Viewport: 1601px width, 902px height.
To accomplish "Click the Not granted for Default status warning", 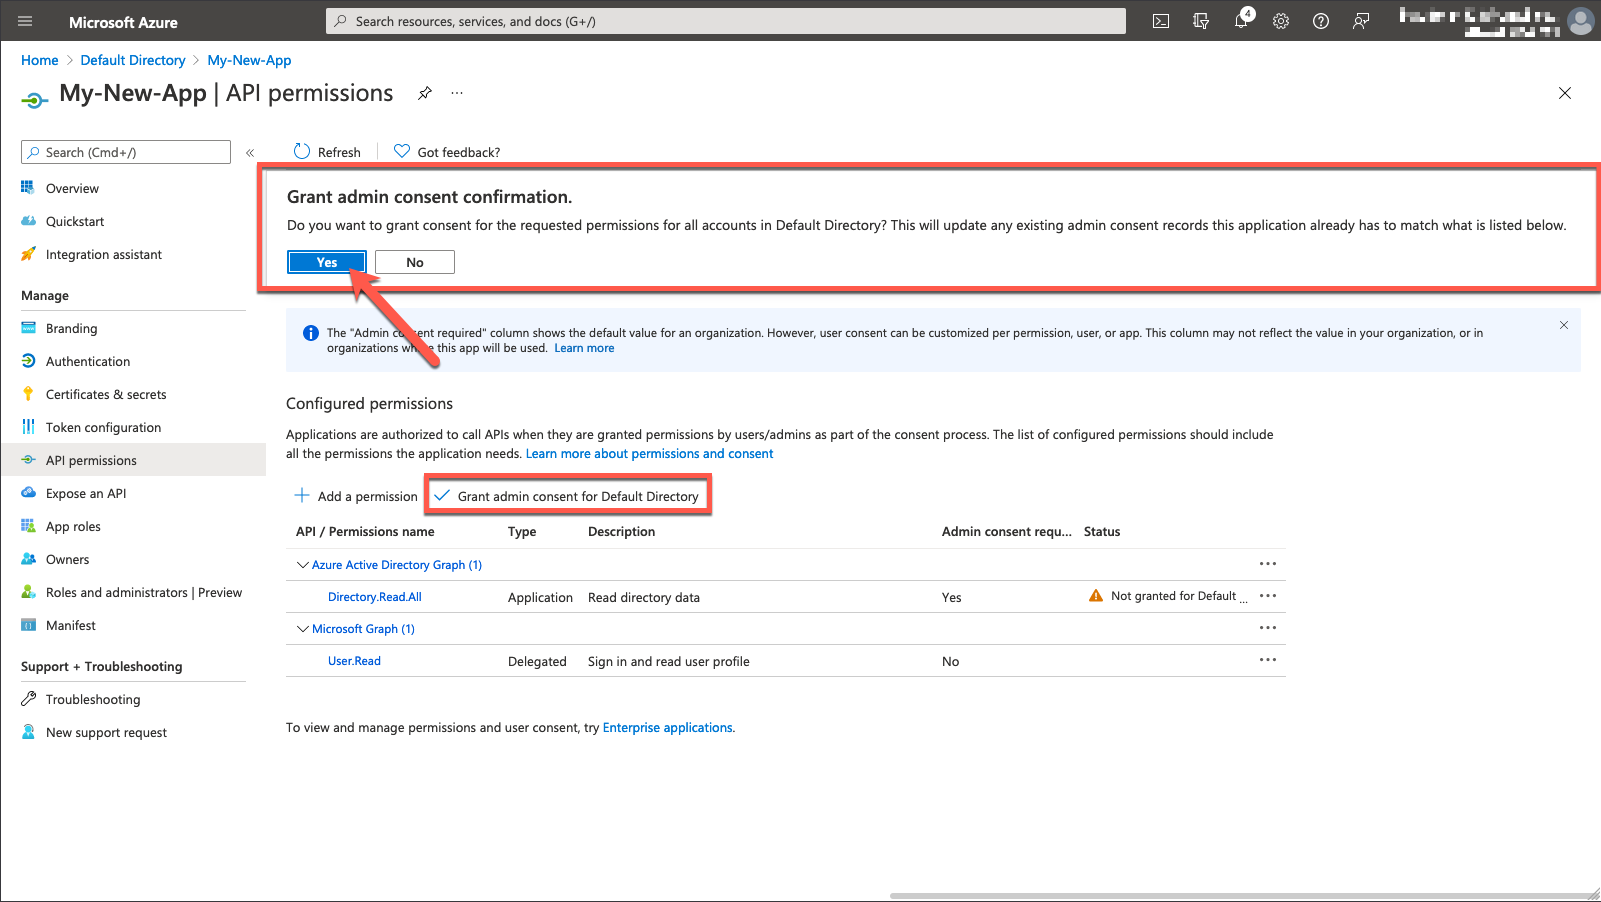I will pyautogui.click(x=1168, y=596).
